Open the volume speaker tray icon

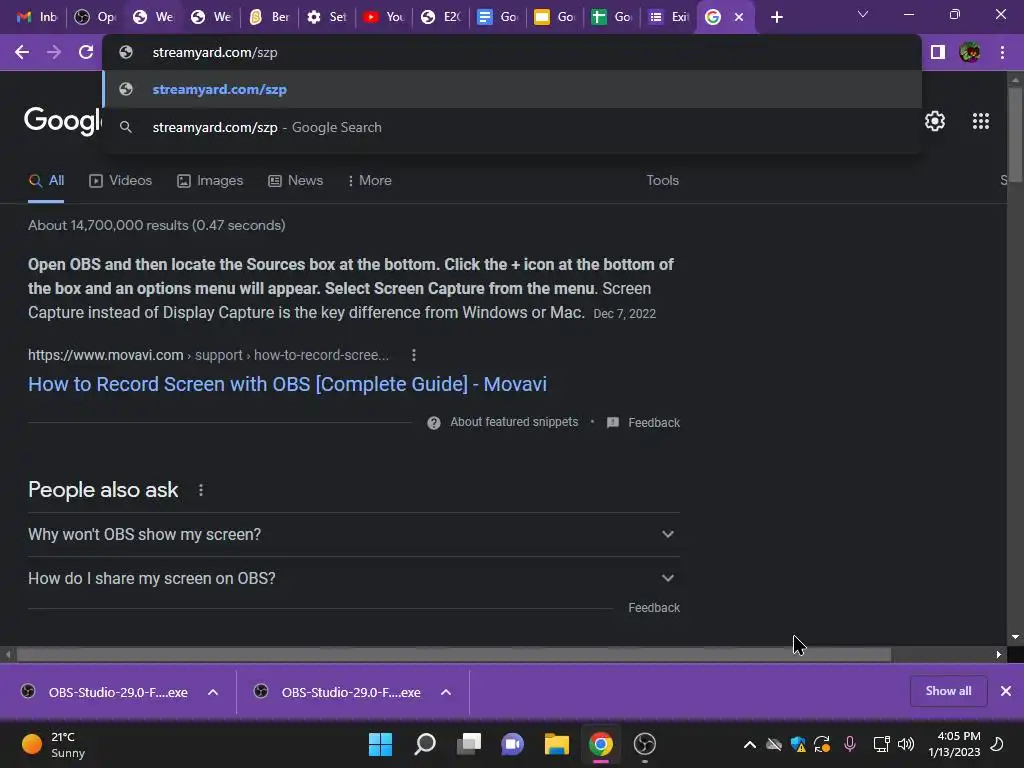click(x=906, y=744)
